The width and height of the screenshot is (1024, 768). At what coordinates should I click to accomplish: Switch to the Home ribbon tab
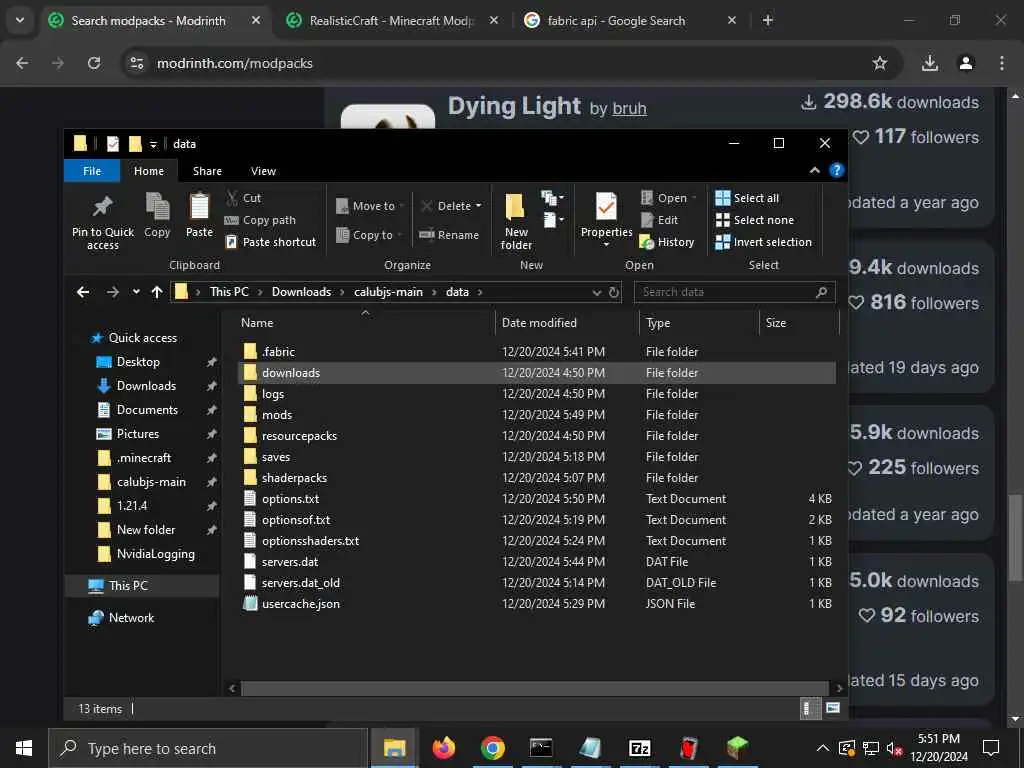149,171
